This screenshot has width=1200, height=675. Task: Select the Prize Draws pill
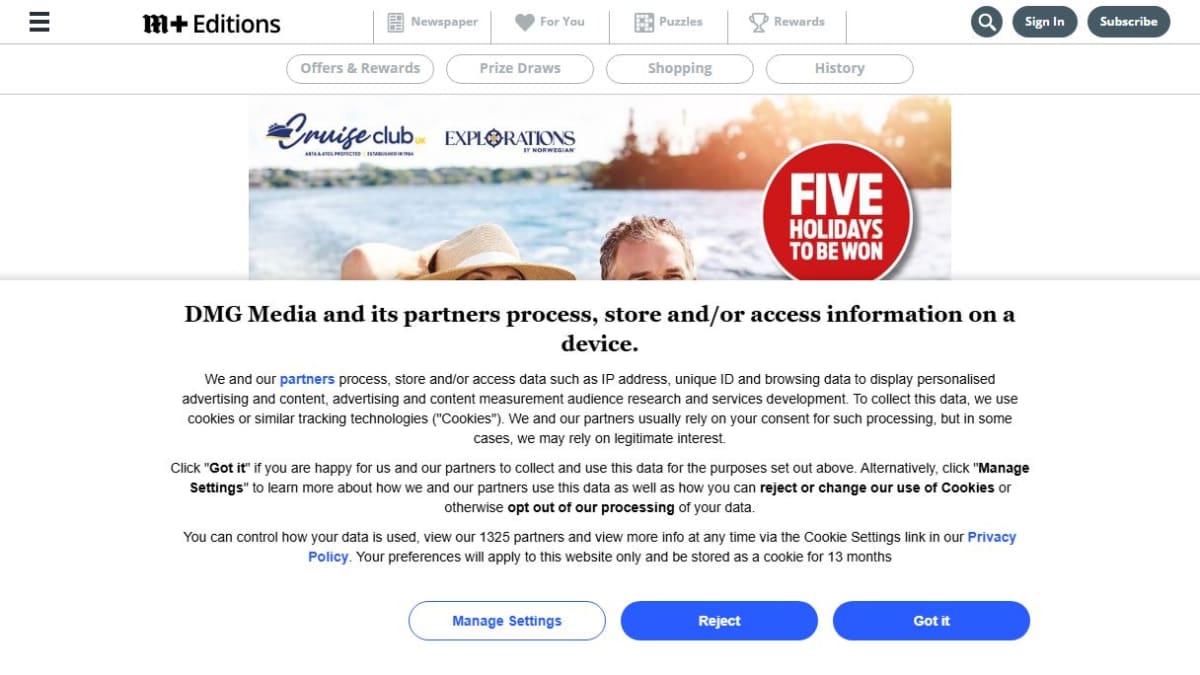point(520,69)
